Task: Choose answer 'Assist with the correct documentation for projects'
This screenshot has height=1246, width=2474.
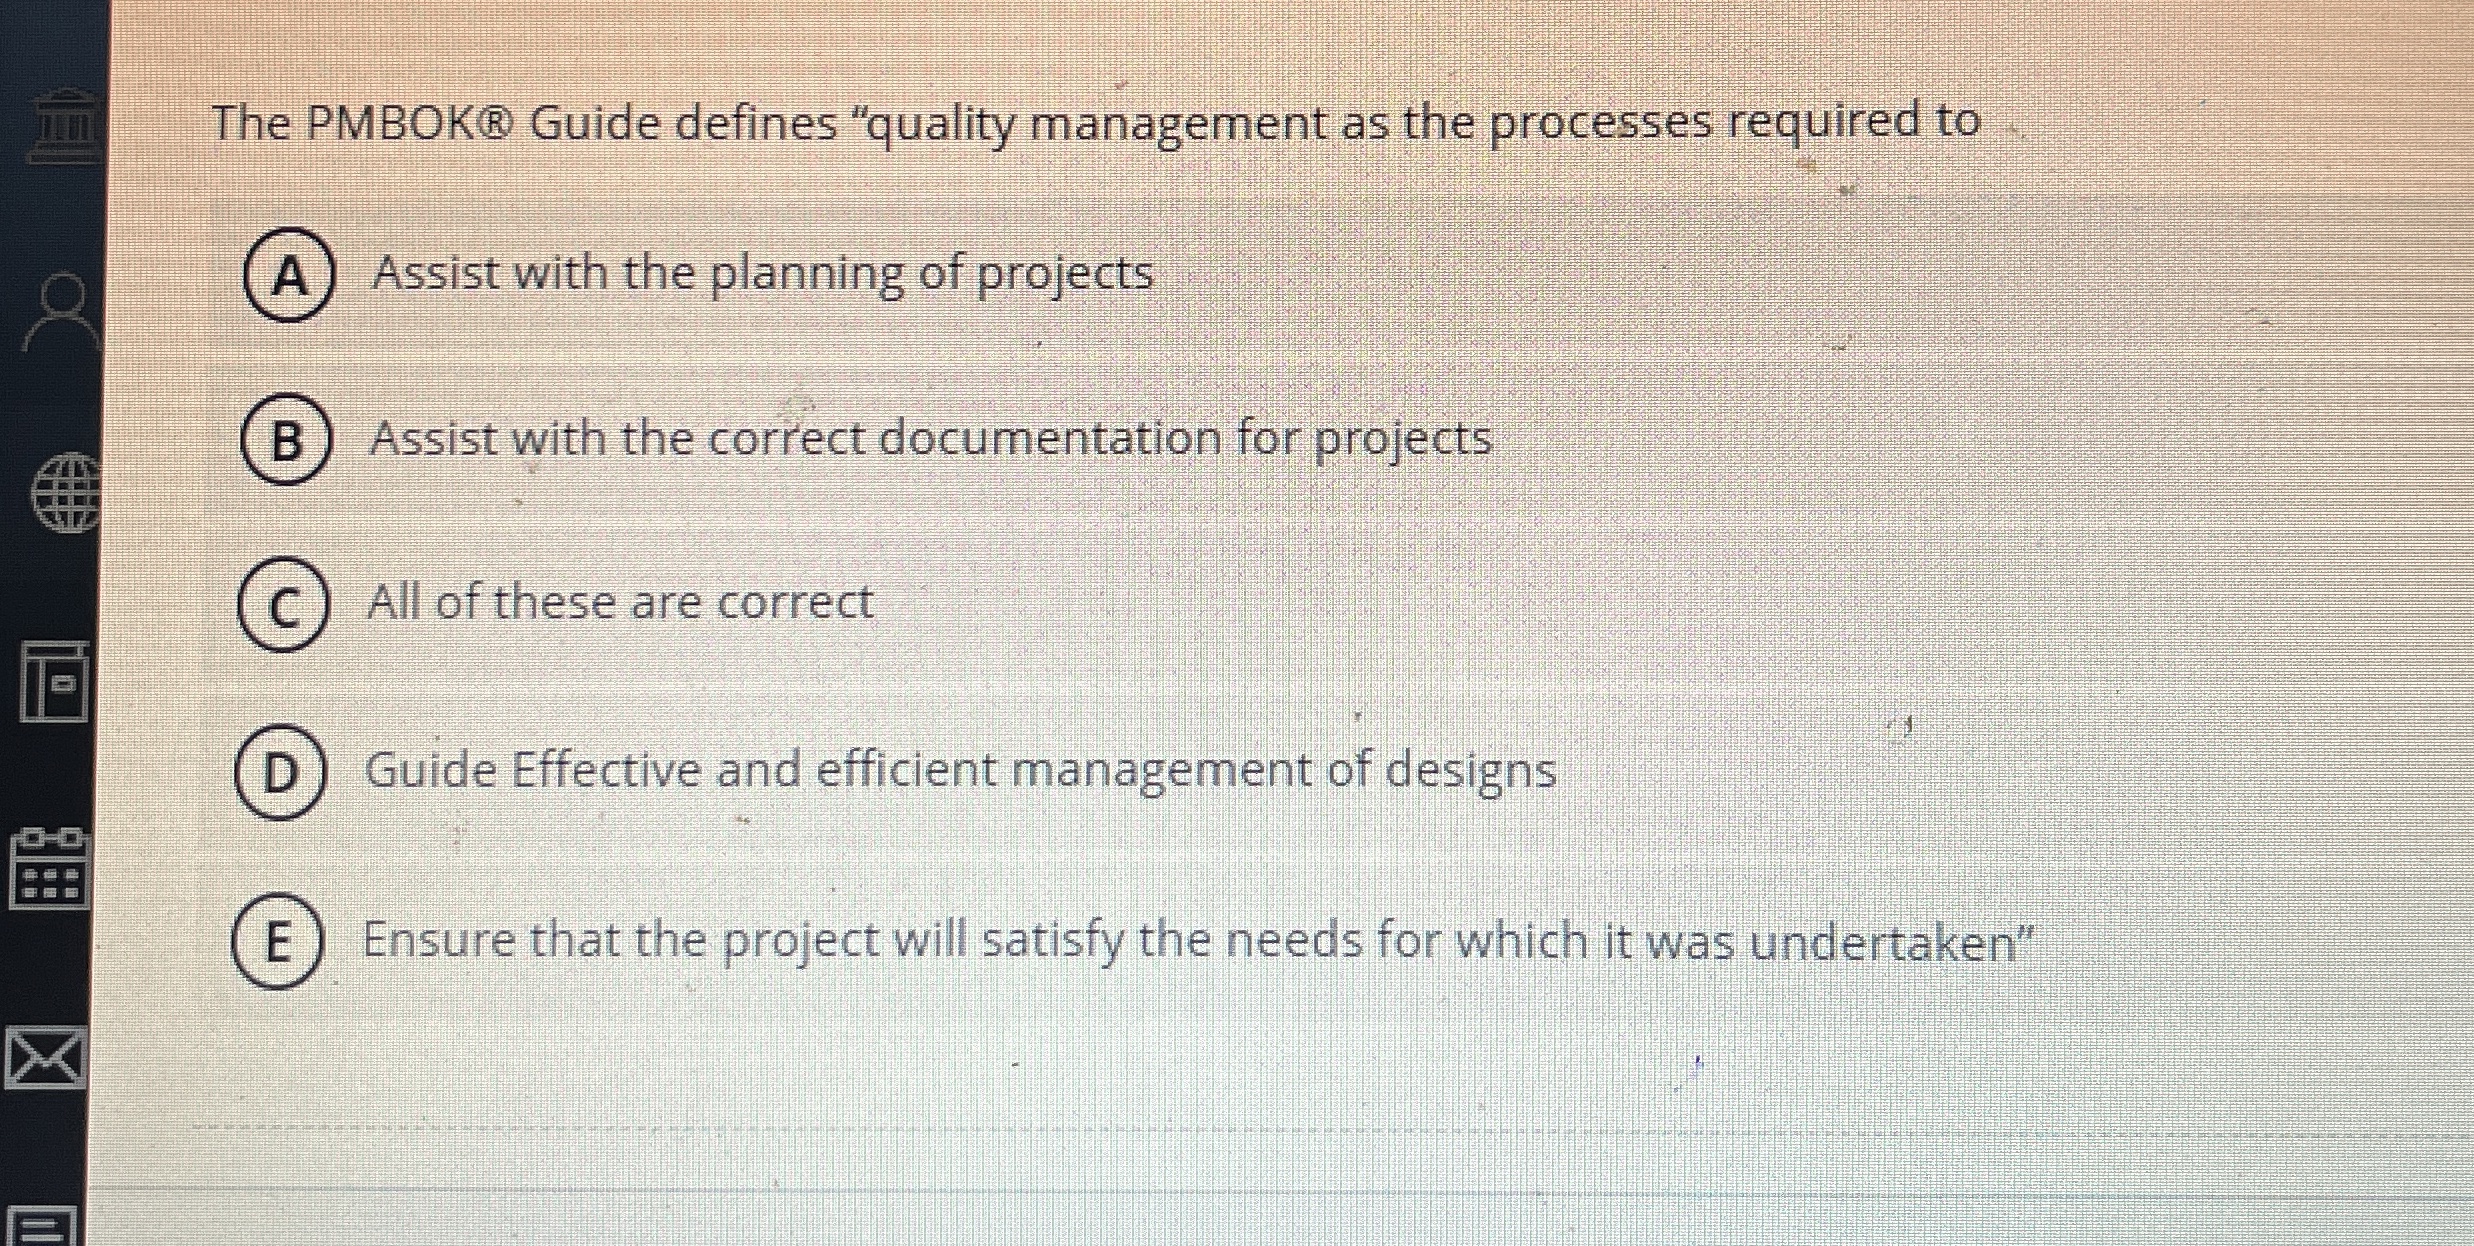Action: click(930, 440)
